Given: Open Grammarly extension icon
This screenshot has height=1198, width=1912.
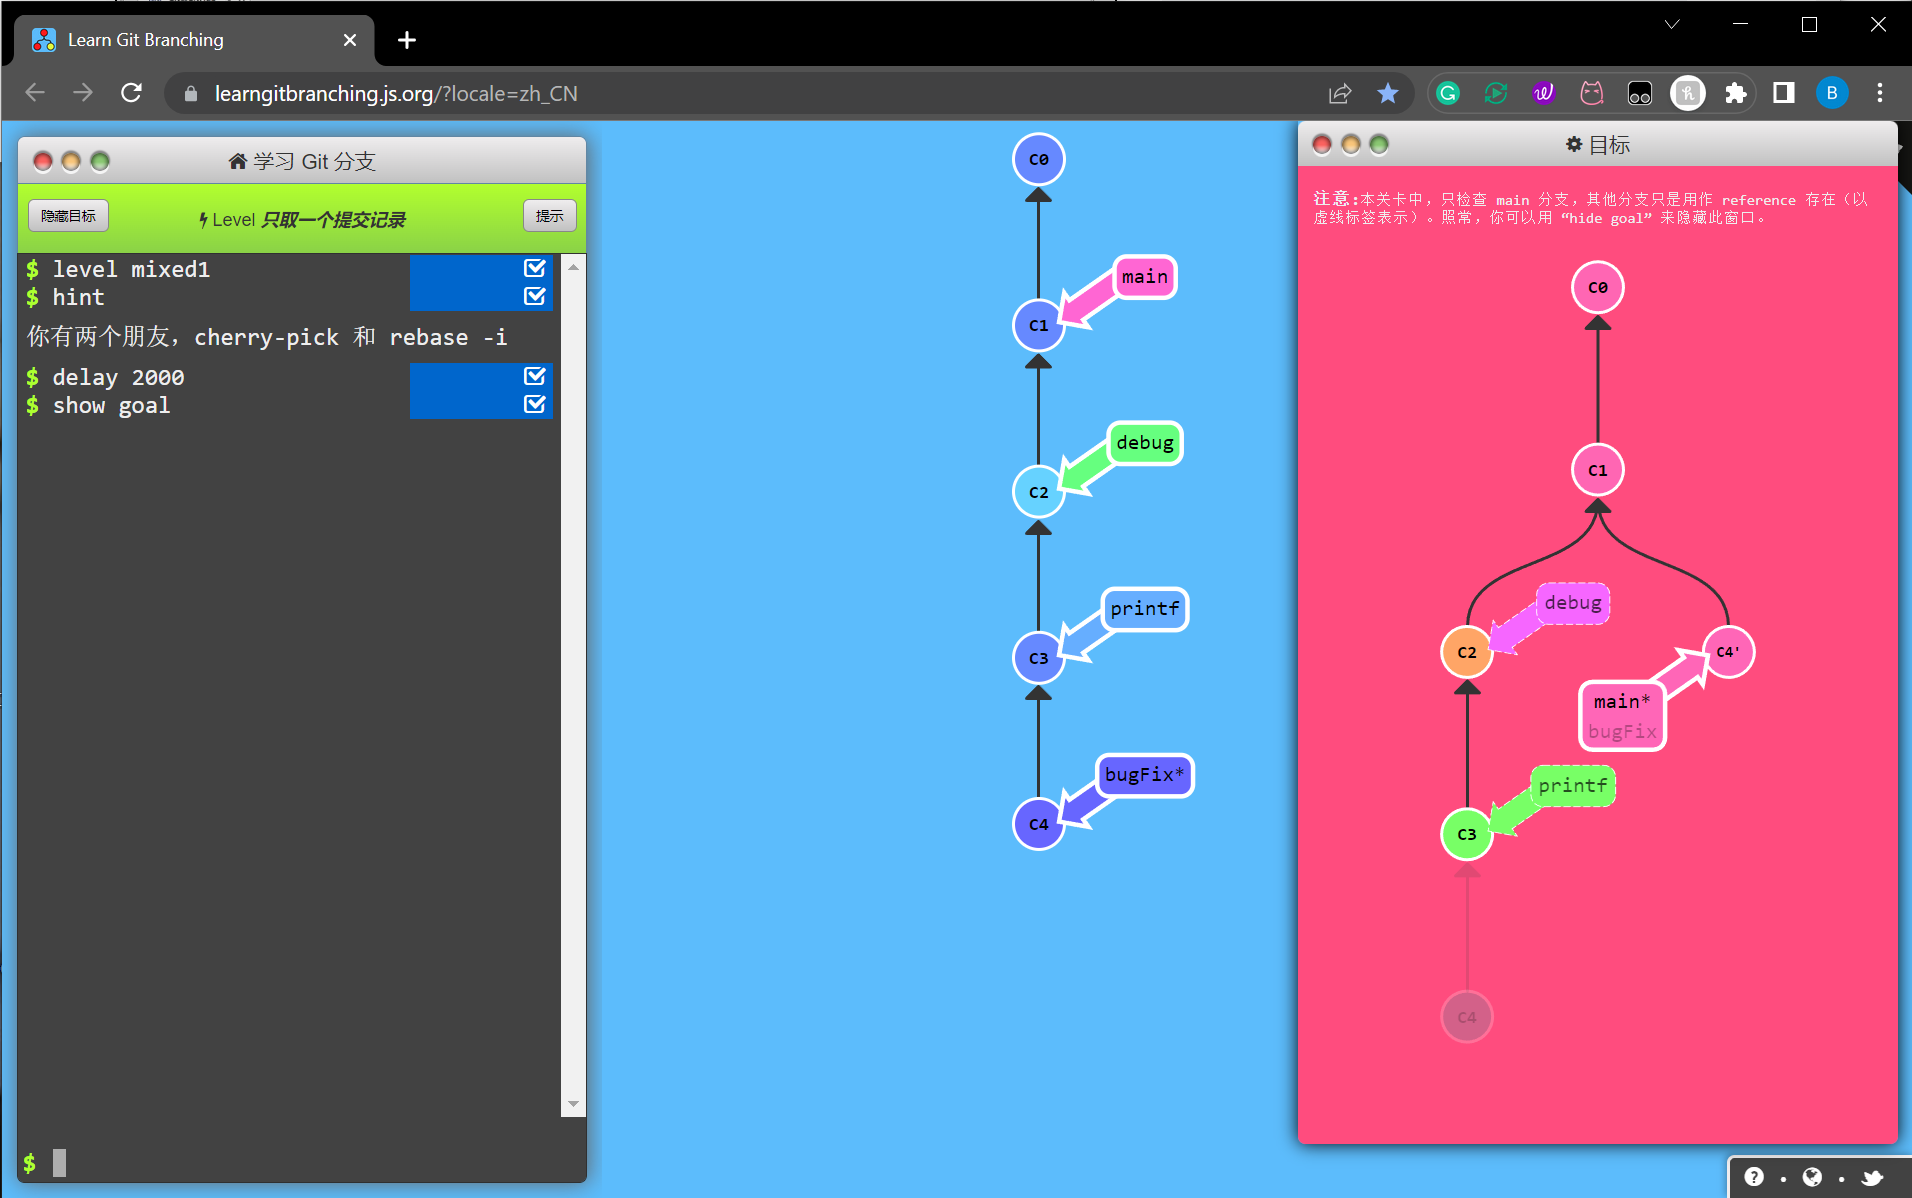Looking at the screenshot, I should (x=1448, y=93).
